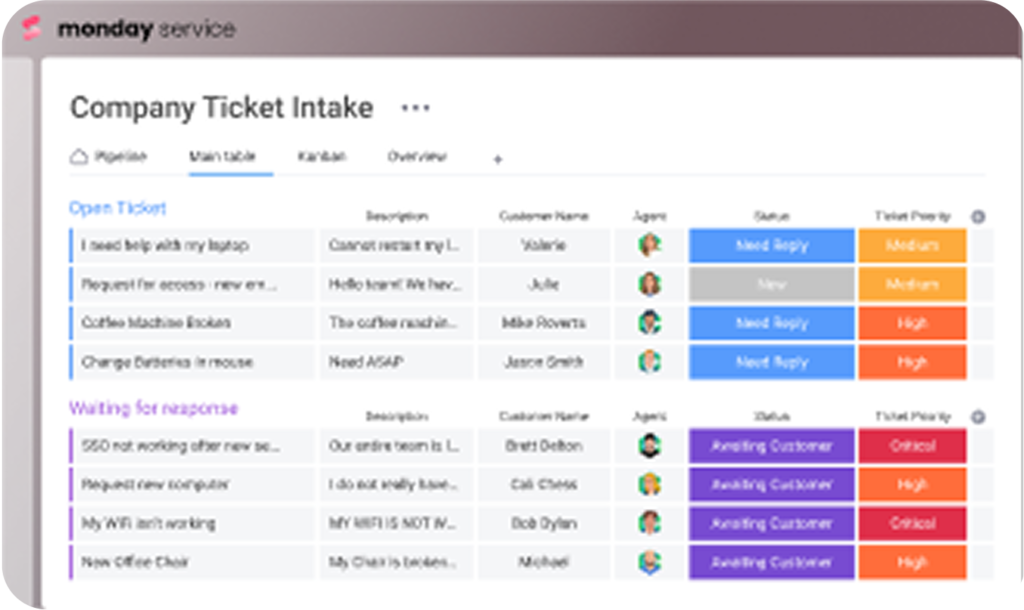Select the "Coffee Machine Broken" ticket name
Image resolution: width=1024 pixels, height=610 pixels.
pyautogui.click(x=156, y=323)
